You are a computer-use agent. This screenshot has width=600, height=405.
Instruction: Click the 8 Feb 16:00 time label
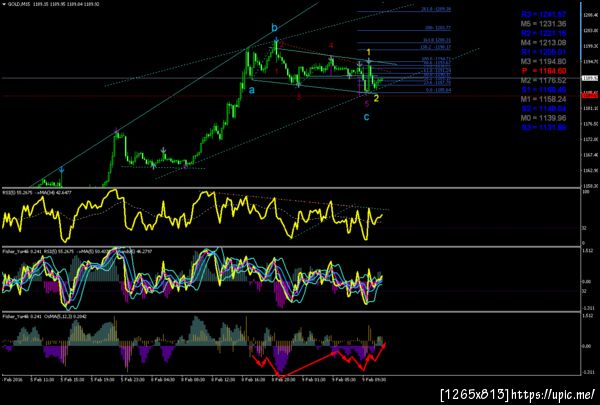point(253,380)
